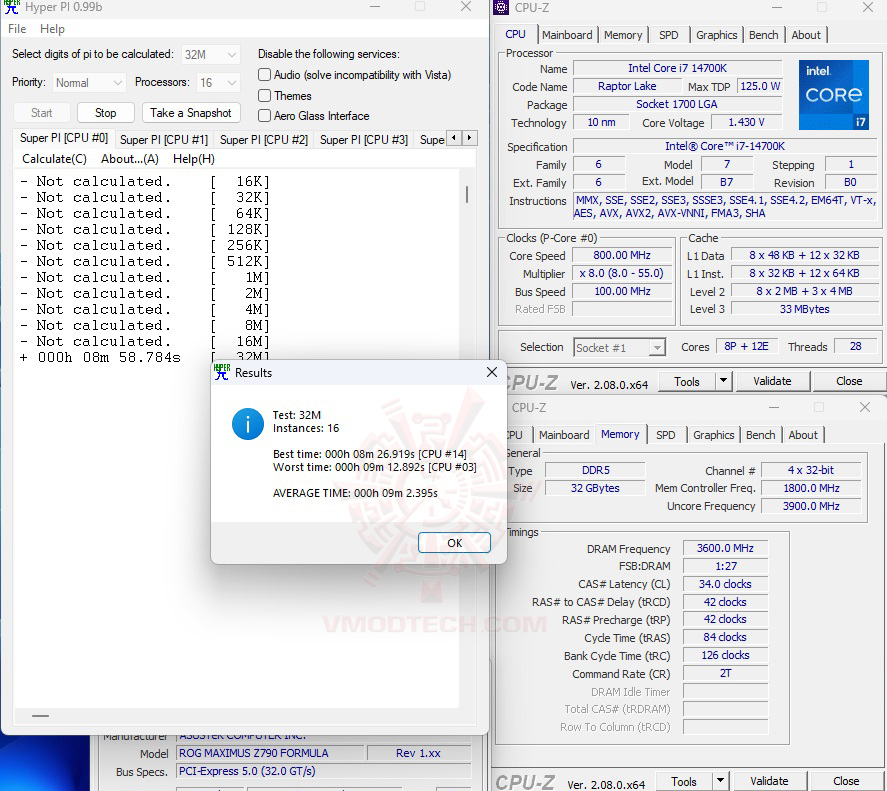Click the DRAM Frequency 3600.0 MHz field

(725, 548)
